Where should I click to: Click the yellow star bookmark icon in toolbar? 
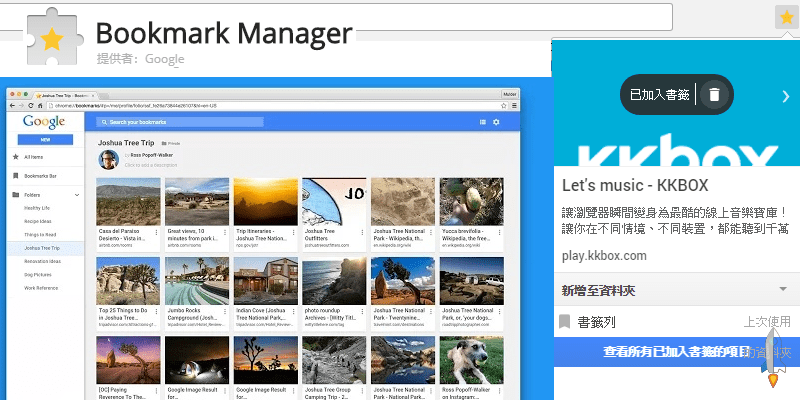pyautogui.click(x=786, y=17)
